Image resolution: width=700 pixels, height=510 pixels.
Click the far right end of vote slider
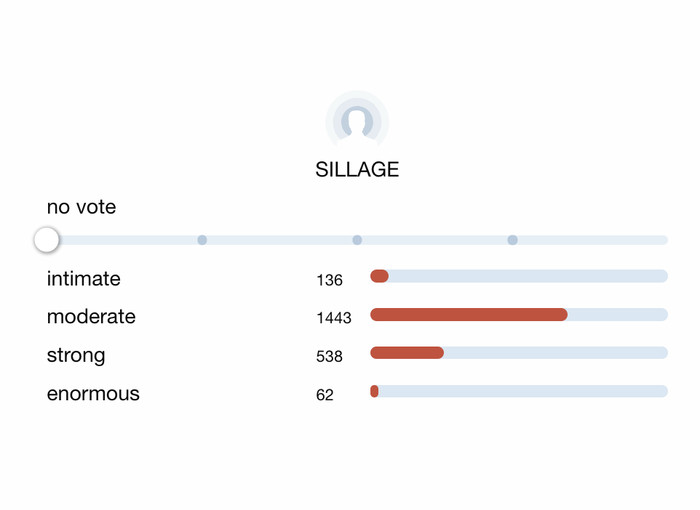click(x=664, y=240)
